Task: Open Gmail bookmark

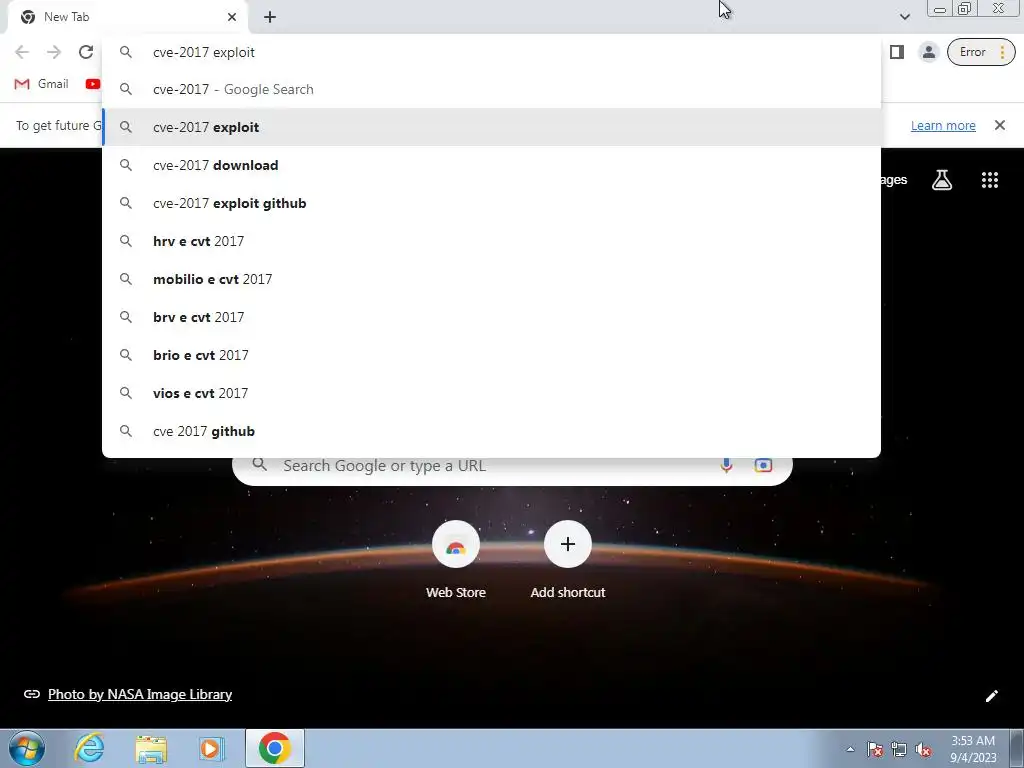Action: pos(41,84)
